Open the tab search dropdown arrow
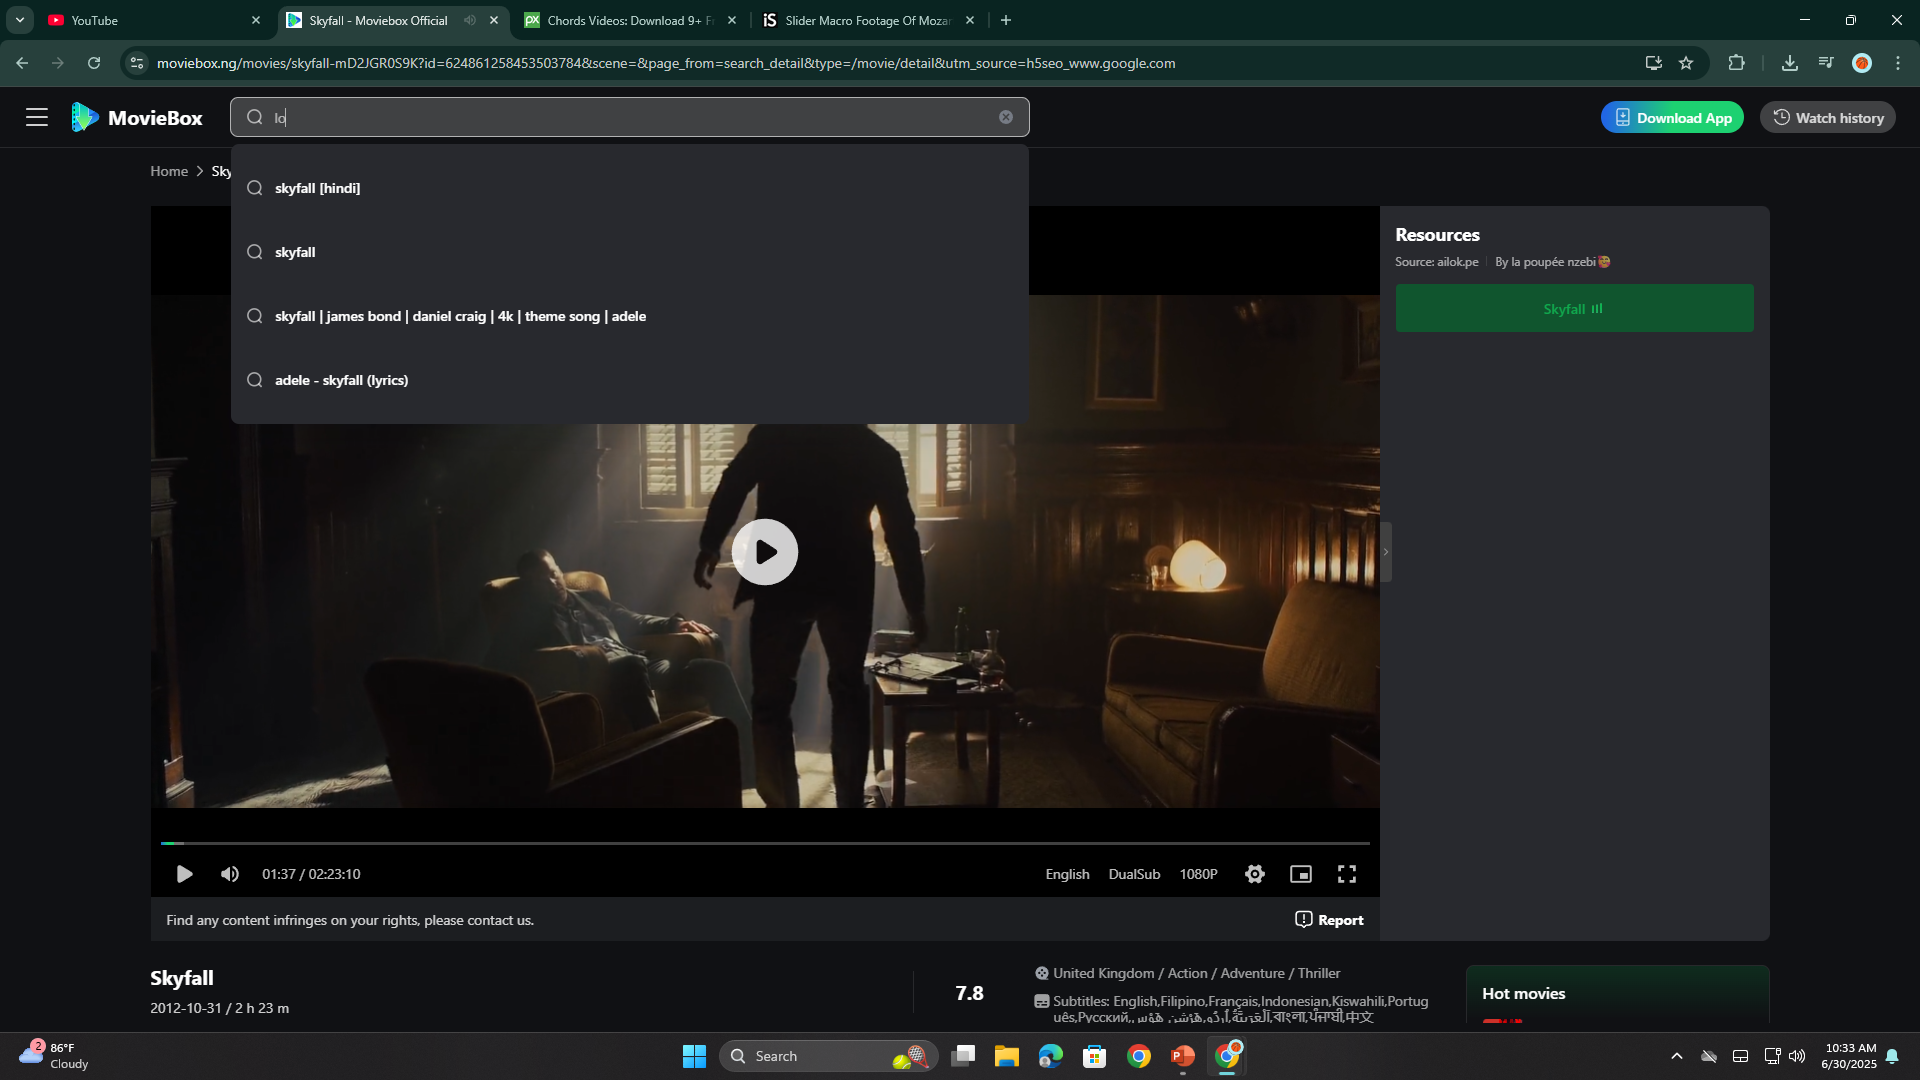The image size is (1920, 1080). [20, 20]
